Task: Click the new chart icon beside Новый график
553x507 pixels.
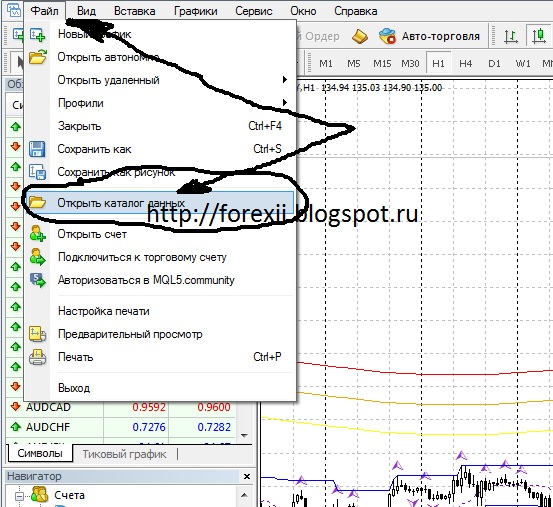Action: click(37, 34)
